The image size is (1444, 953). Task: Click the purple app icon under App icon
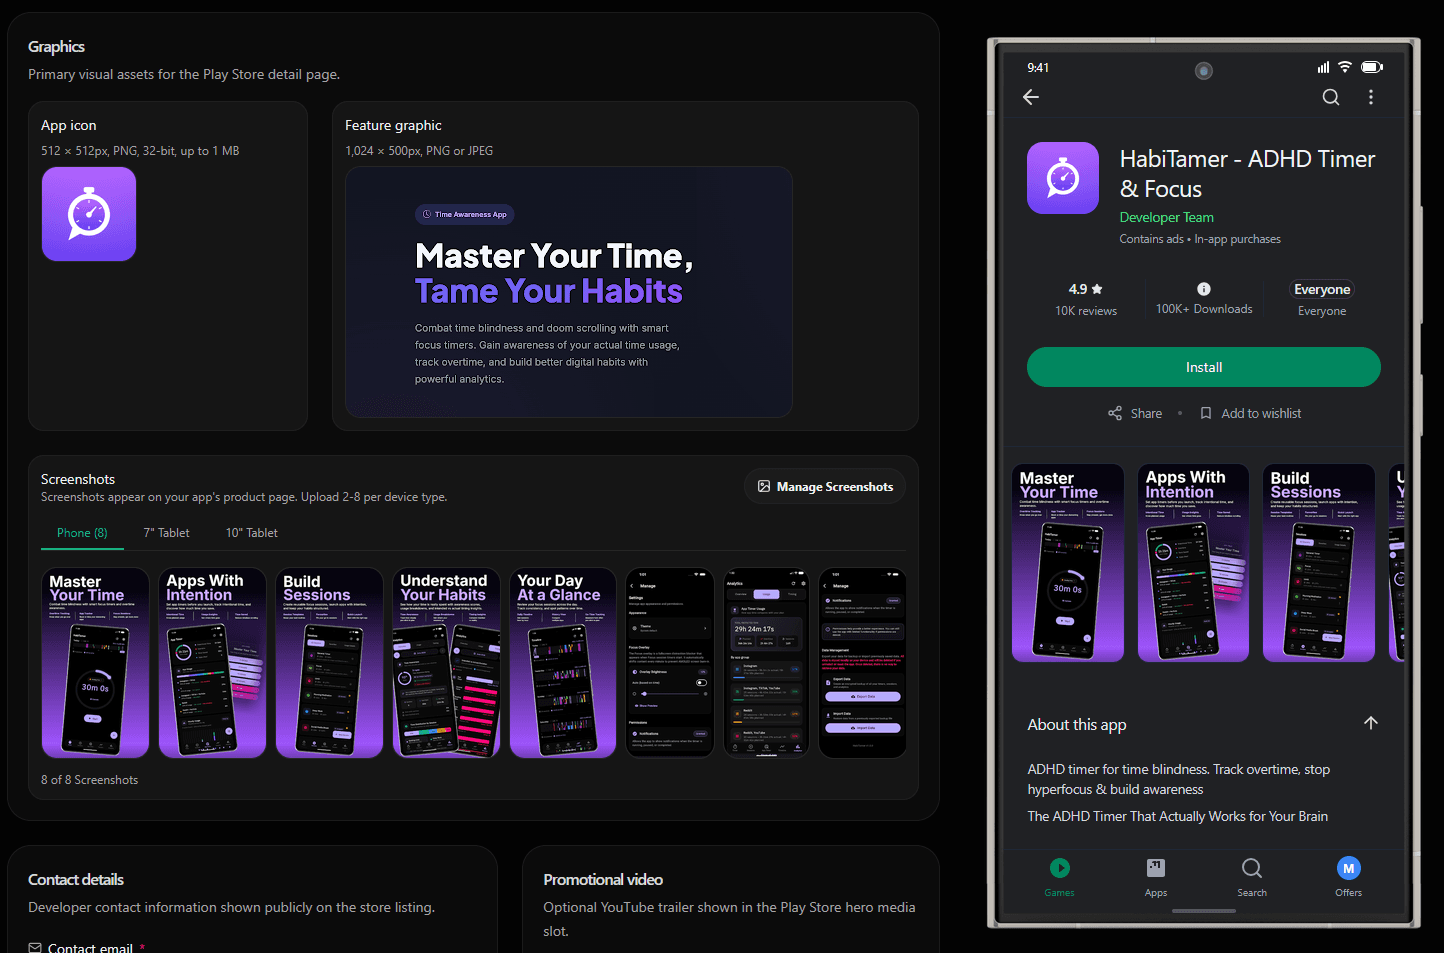[x=89, y=214]
